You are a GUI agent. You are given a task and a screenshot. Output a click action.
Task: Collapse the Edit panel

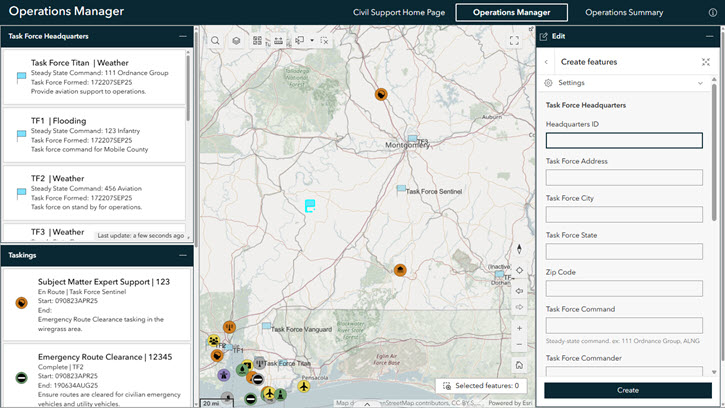[x=710, y=36]
